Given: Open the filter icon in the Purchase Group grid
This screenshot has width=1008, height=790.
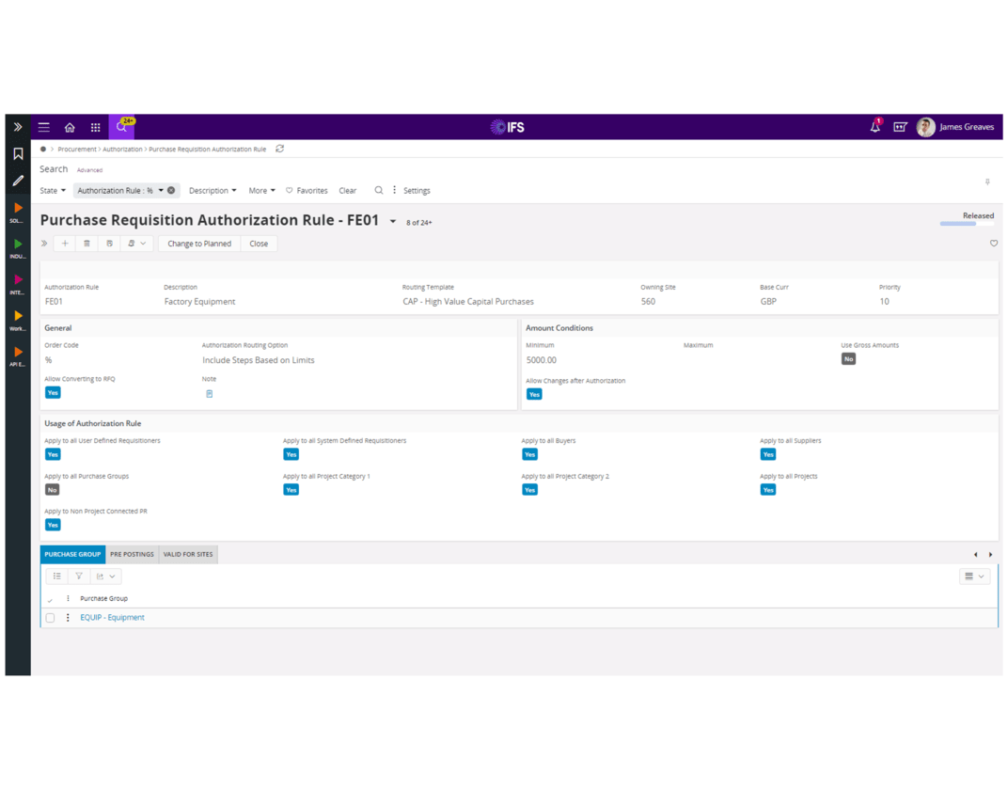Looking at the screenshot, I should point(80,576).
